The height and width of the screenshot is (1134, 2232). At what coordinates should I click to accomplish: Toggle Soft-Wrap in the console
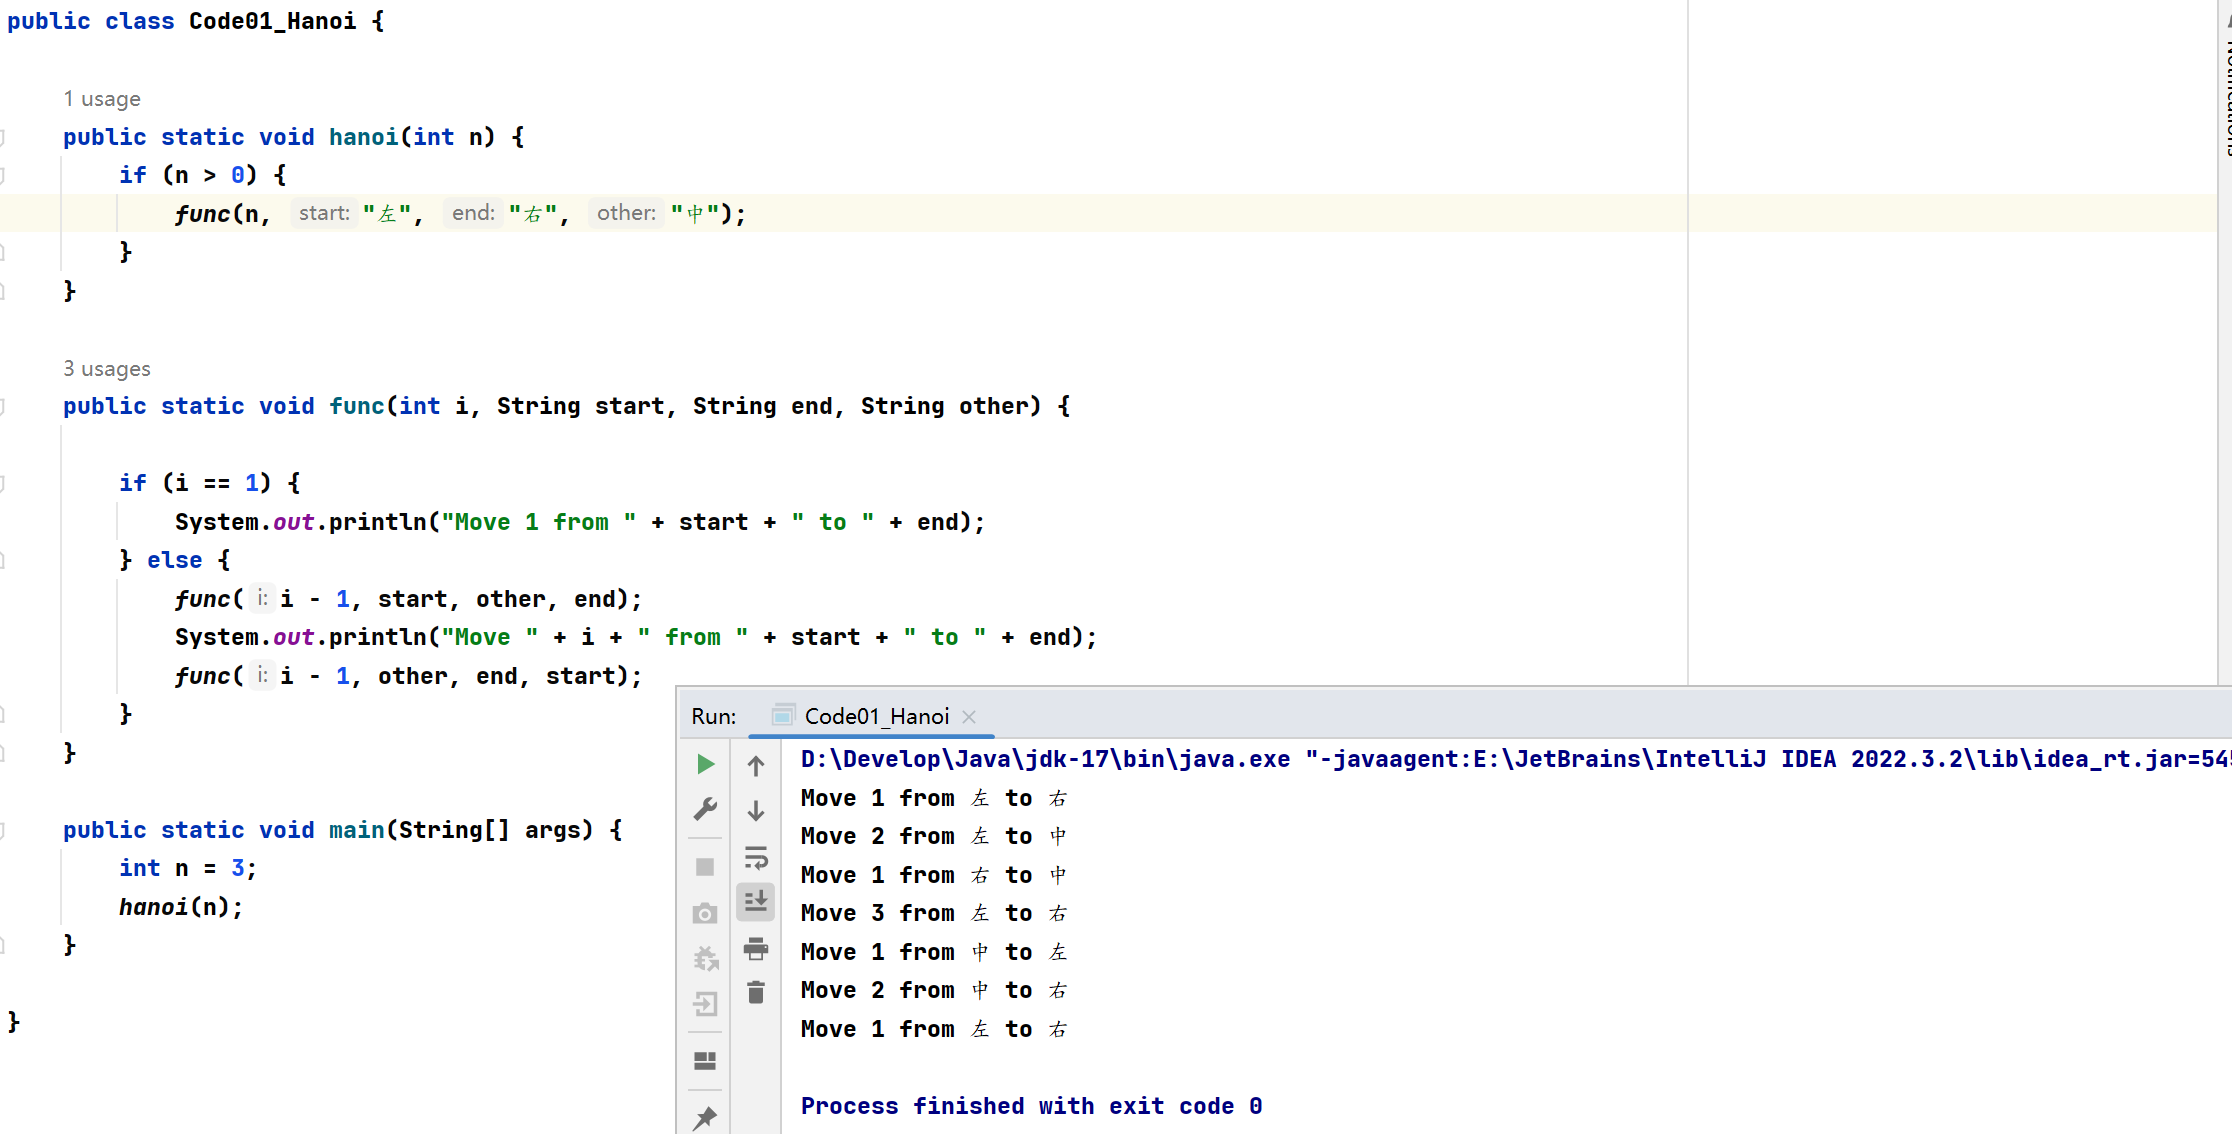pyautogui.click(x=756, y=858)
